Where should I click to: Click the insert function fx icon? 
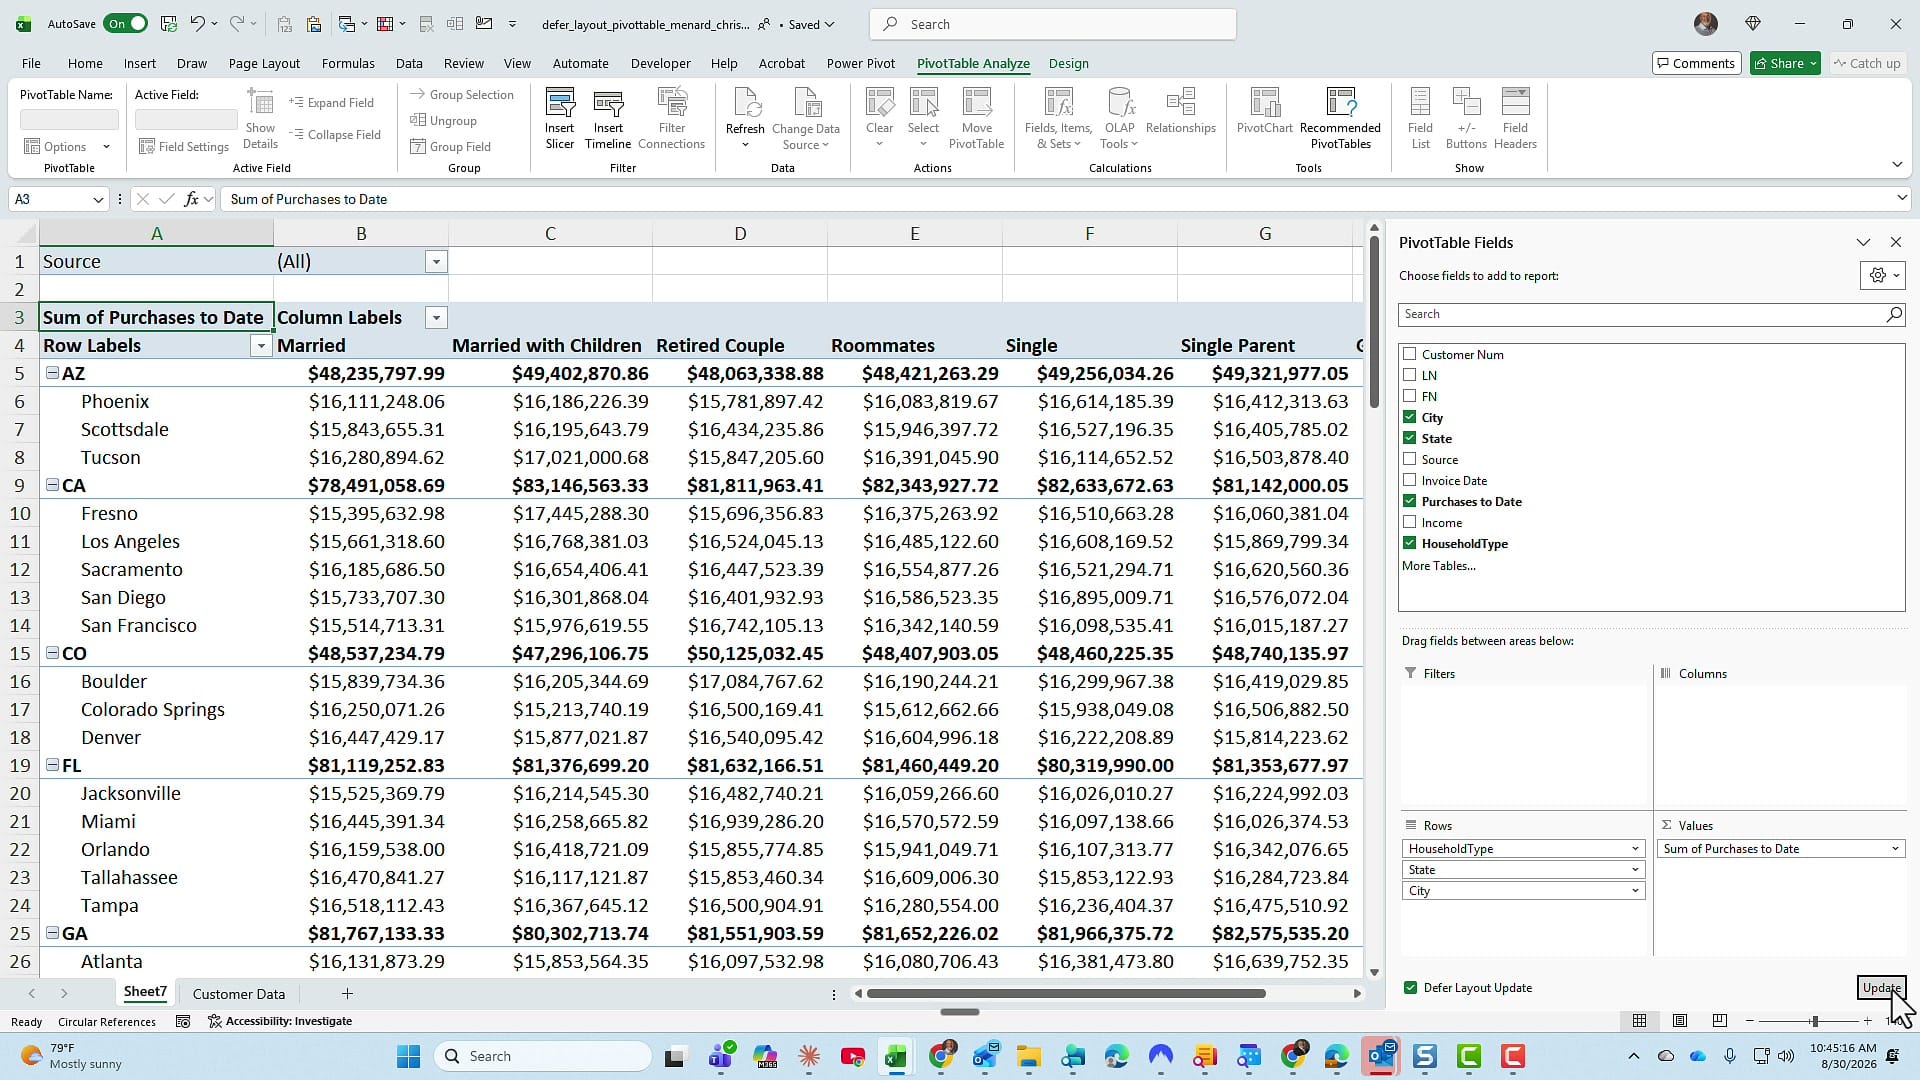[x=191, y=199]
